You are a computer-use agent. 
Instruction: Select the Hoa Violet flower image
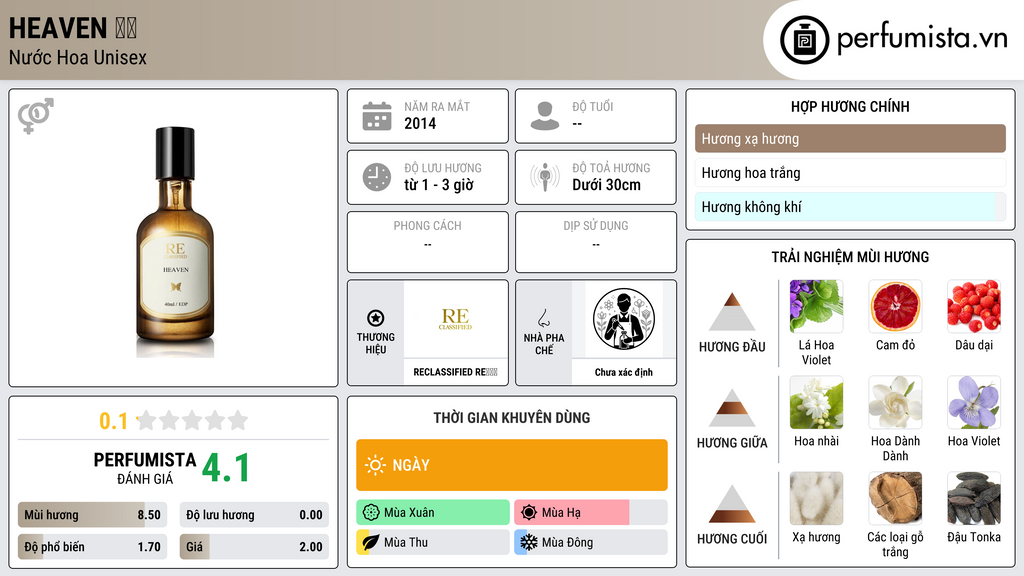[974, 402]
